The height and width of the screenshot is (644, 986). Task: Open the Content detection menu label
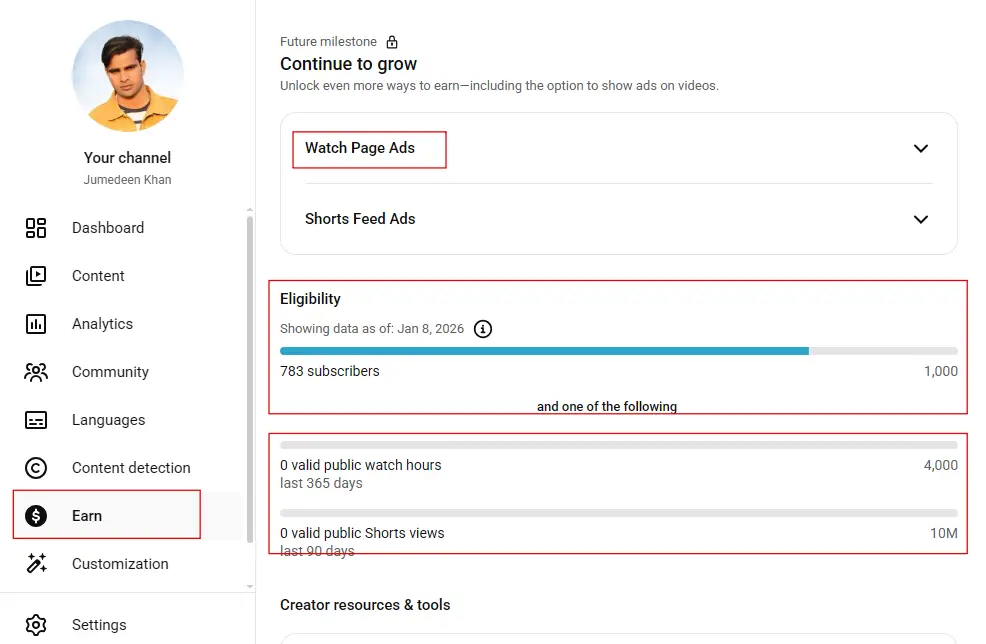pos(131,468)
